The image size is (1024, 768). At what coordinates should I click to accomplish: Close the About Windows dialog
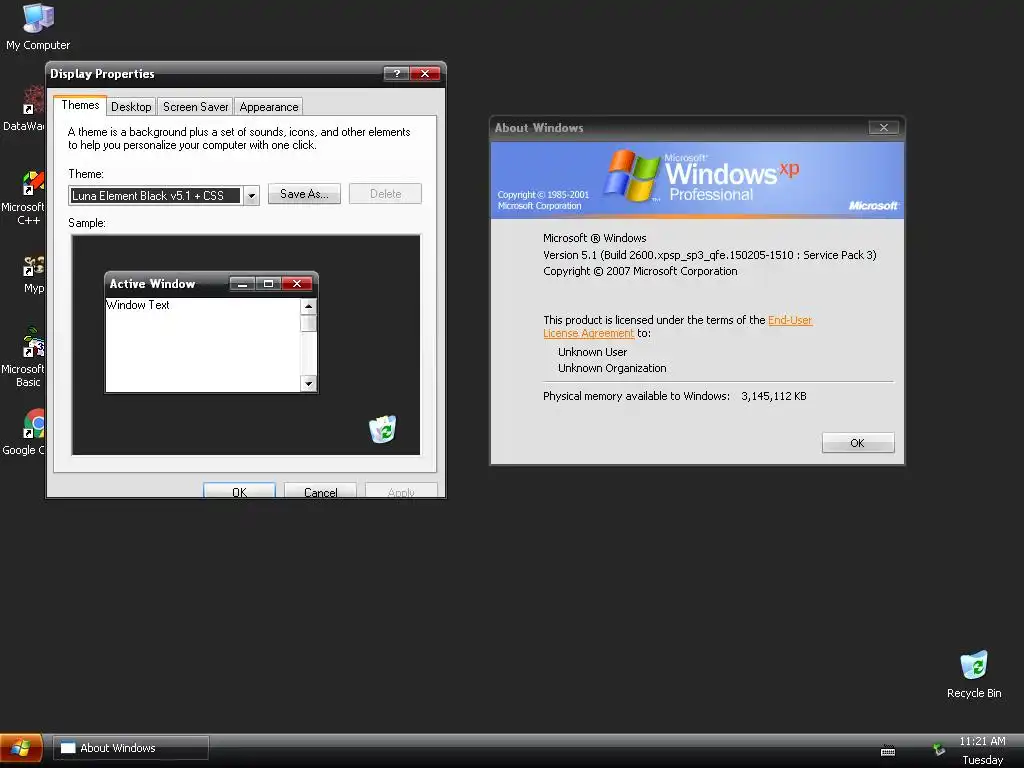(884, 127)
